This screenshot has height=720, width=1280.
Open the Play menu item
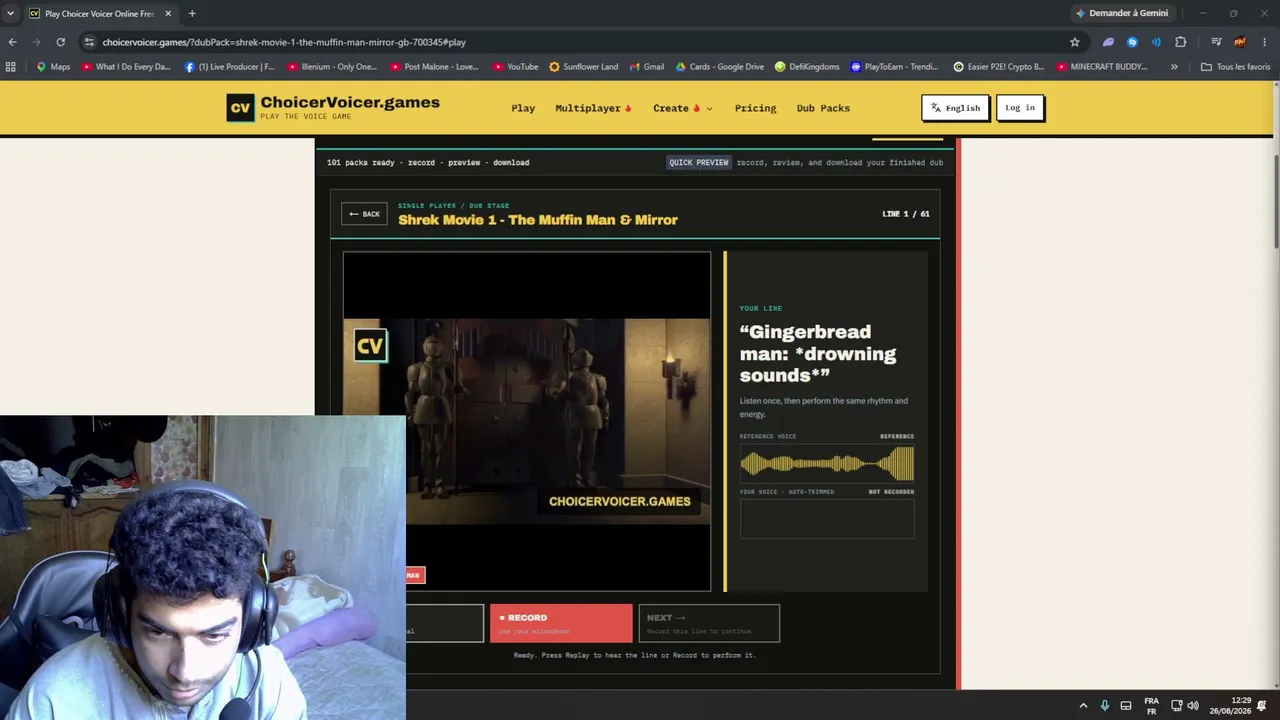click(x=523, y=108)
